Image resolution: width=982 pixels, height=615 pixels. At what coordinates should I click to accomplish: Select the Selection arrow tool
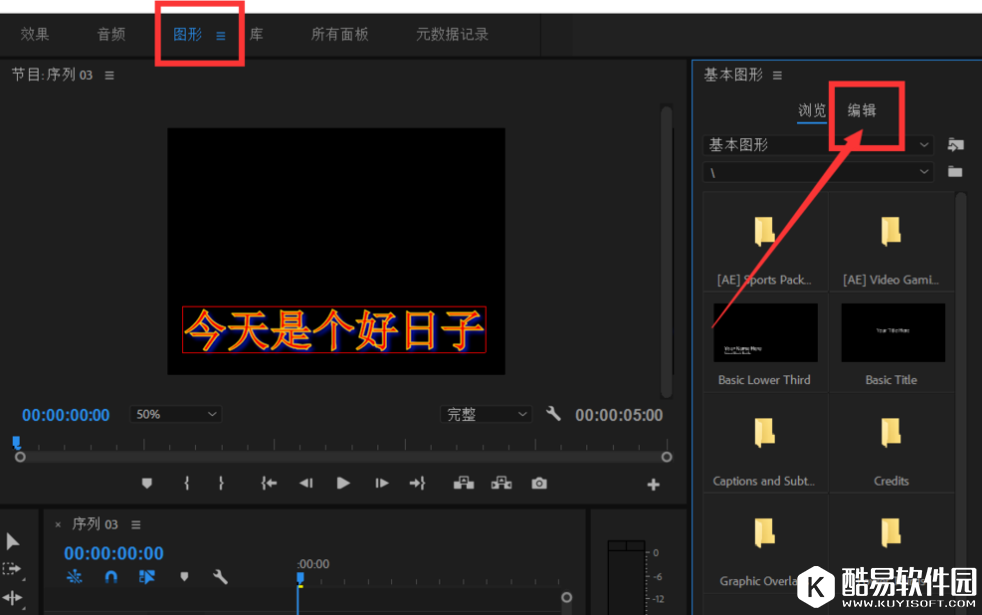13,541
